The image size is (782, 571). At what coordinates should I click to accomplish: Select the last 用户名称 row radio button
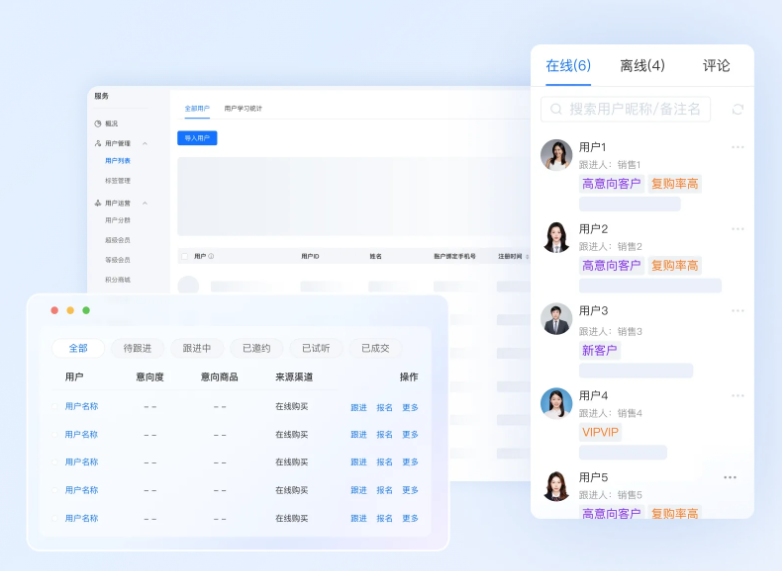pyautogui.click(x=57, y=519)
